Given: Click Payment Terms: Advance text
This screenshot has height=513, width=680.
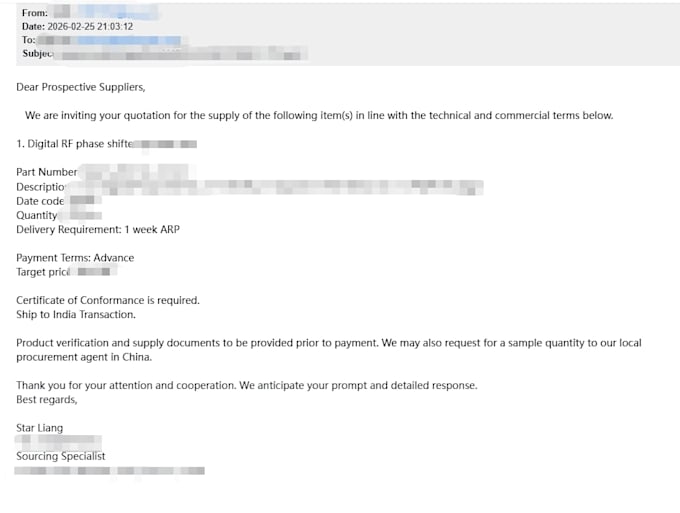Looking at the screenshot, I should pyautogui.click(x=75, y=258).
